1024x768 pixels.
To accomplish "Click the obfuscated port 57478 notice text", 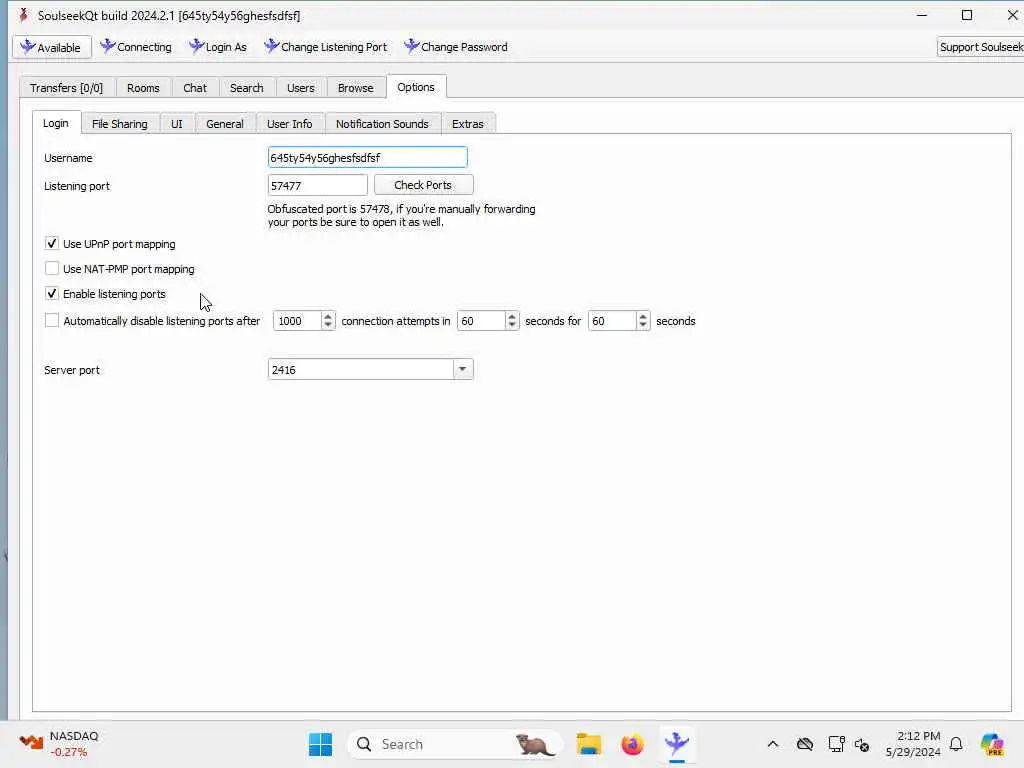I will pyautogui.click(x=401, y=216).
